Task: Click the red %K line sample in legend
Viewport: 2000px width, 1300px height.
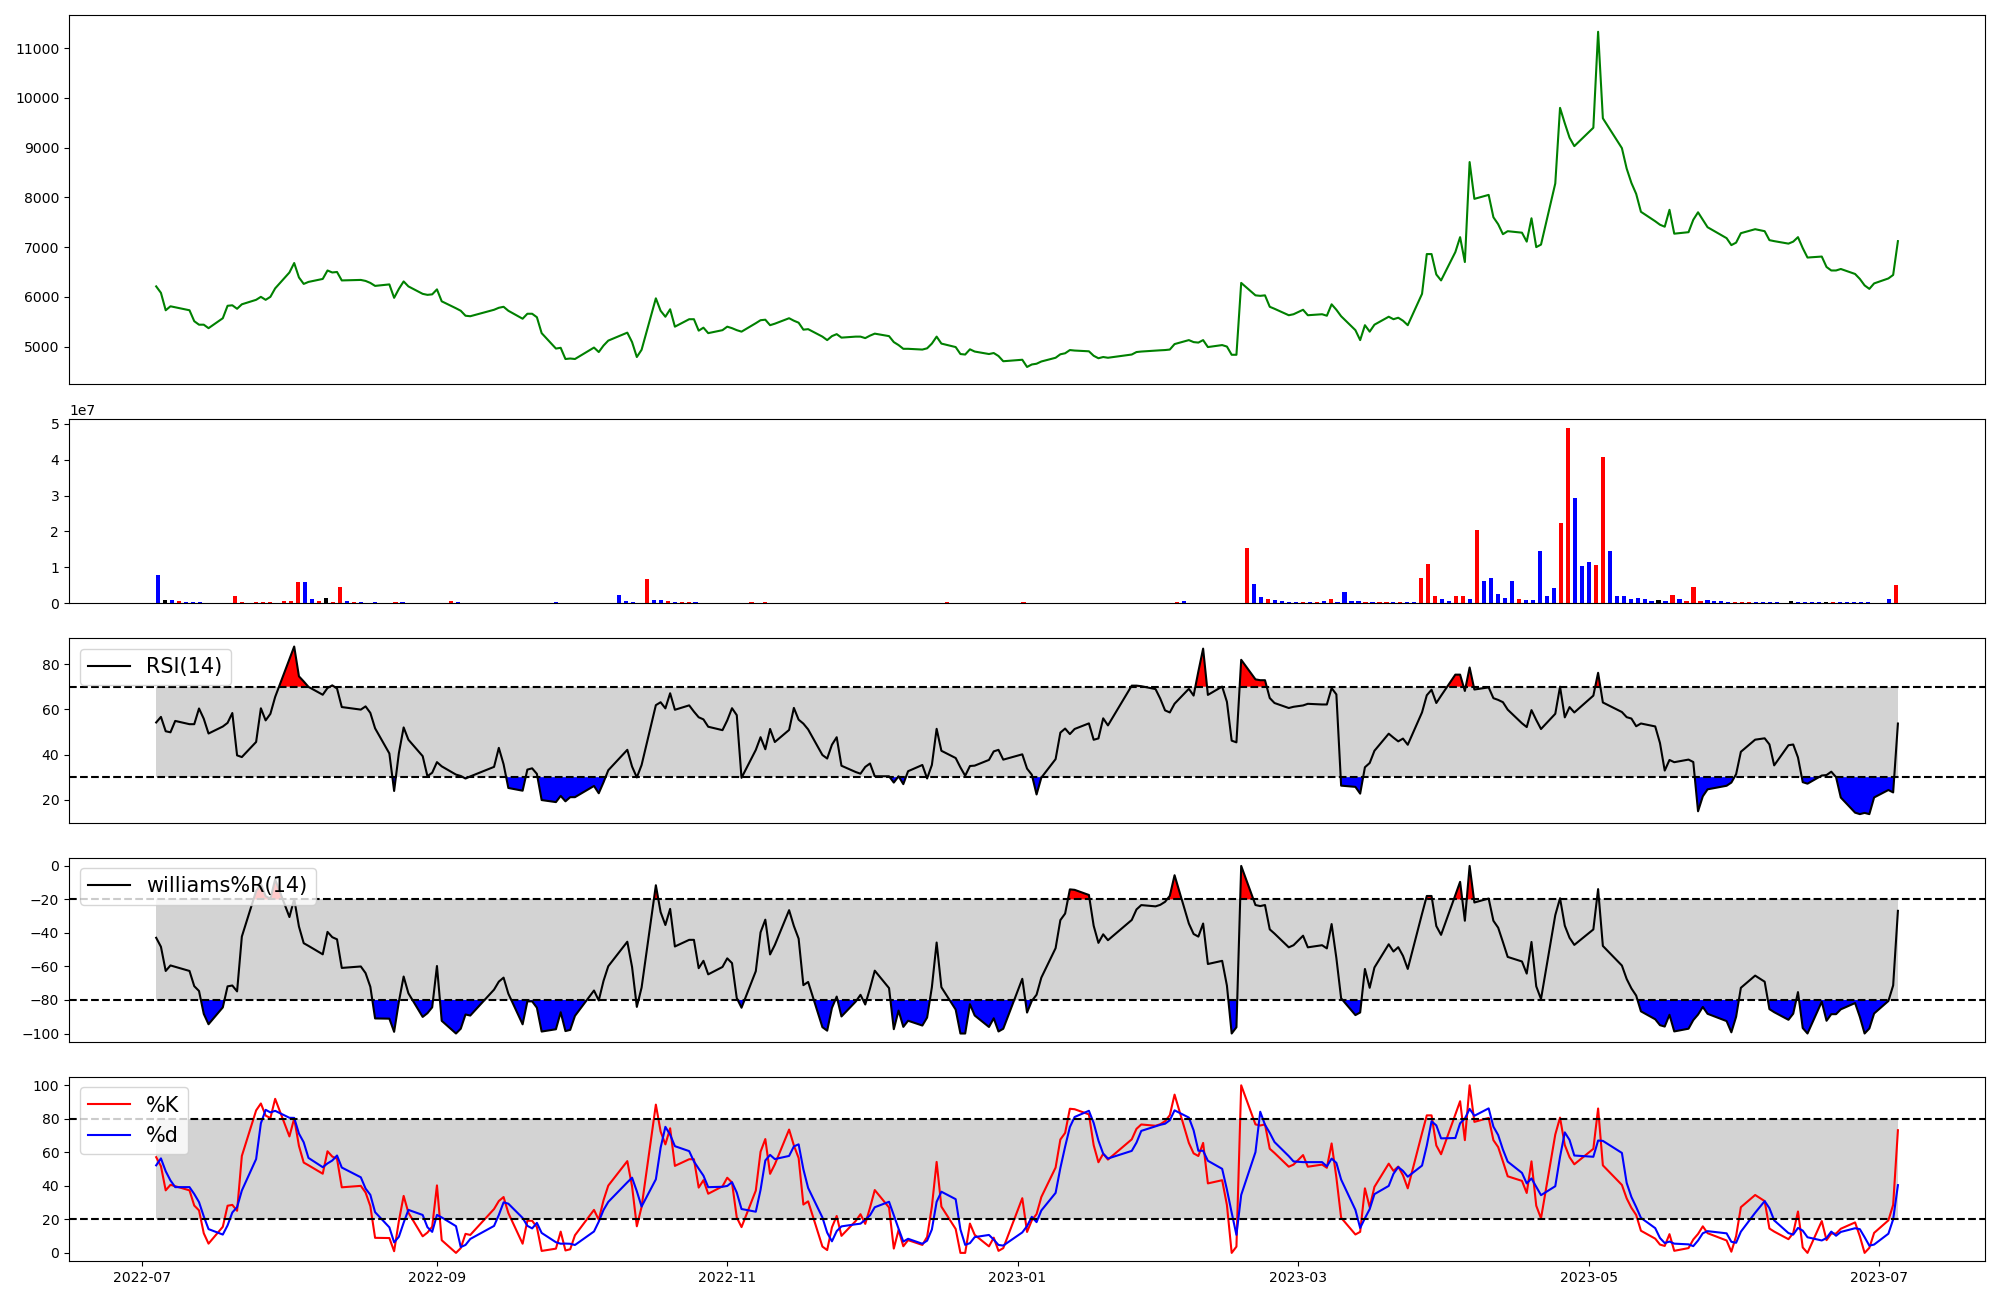Action: point(110,1104)
